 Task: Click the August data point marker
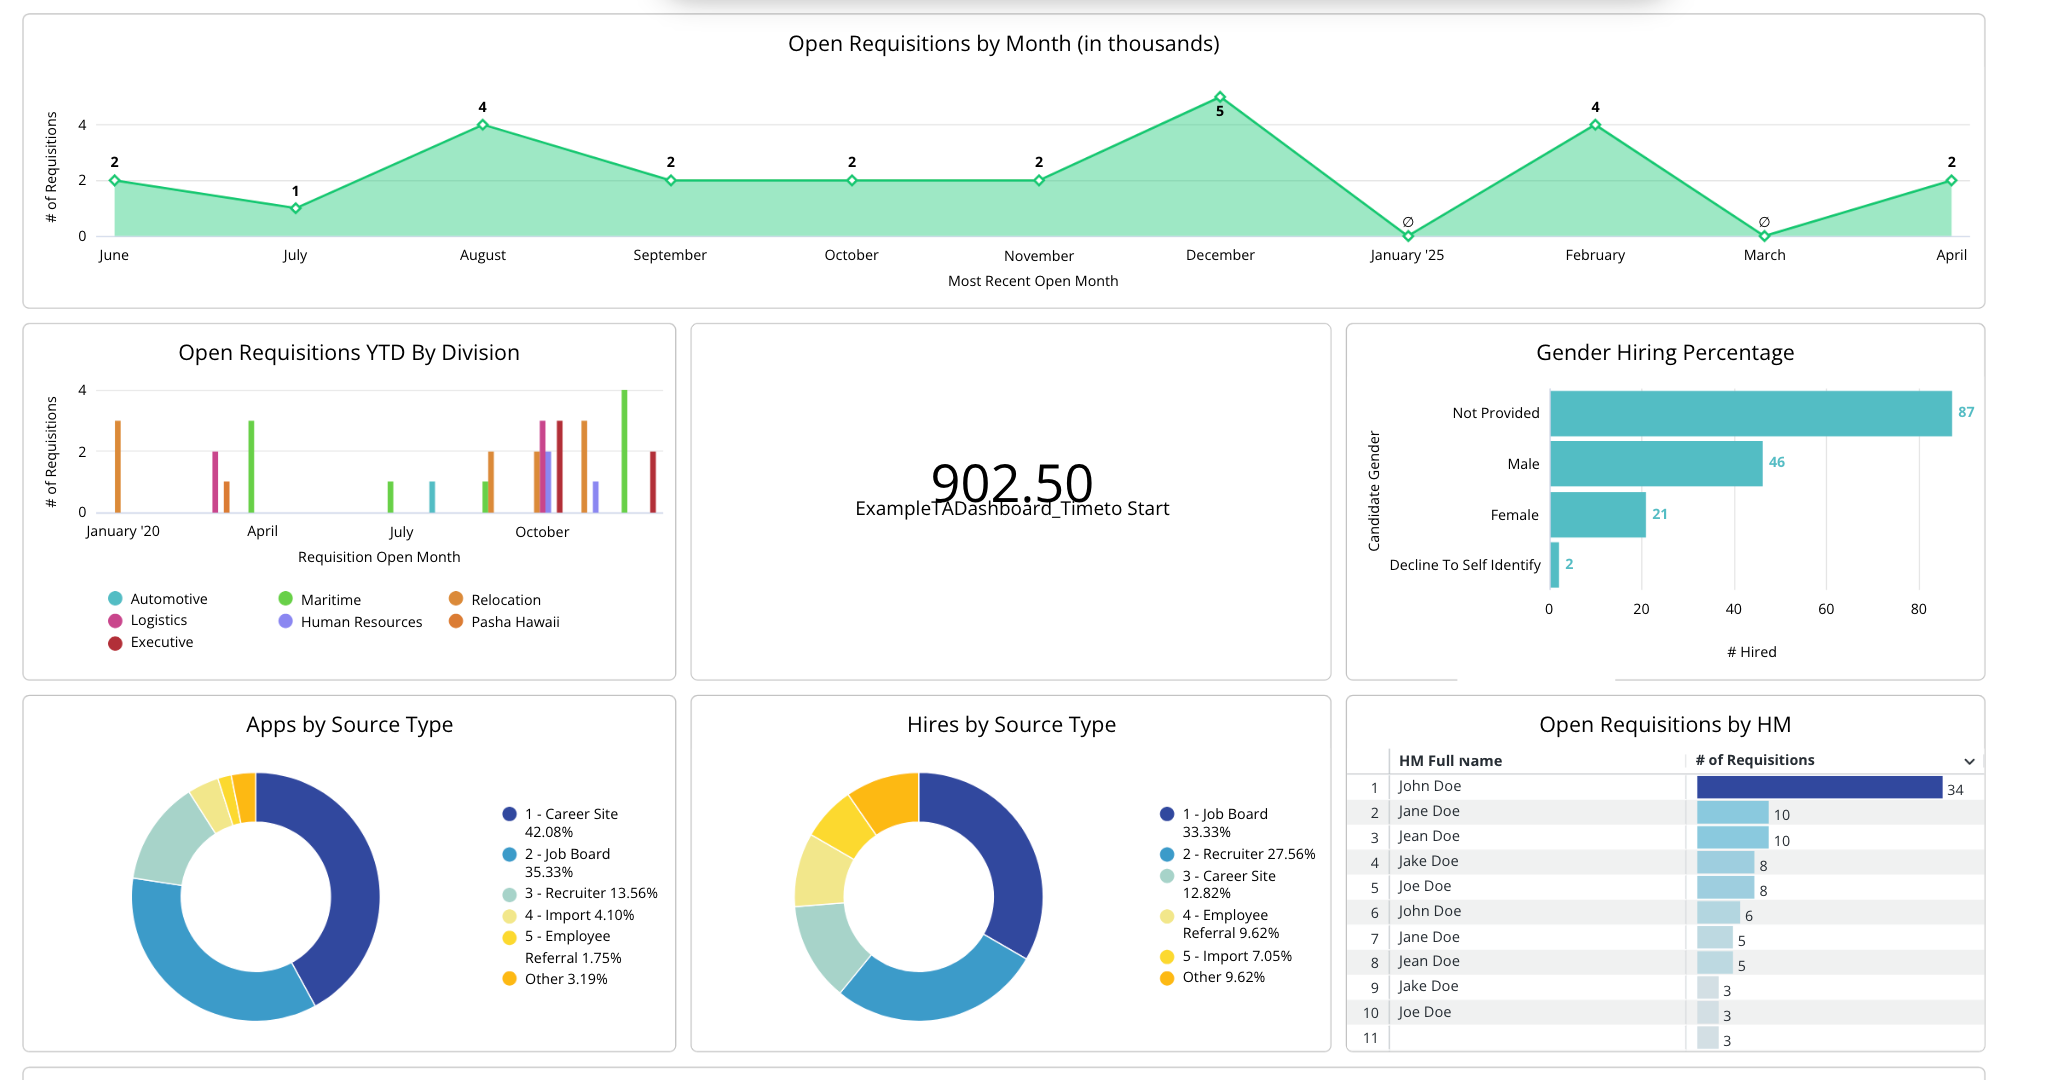(483, 125)
